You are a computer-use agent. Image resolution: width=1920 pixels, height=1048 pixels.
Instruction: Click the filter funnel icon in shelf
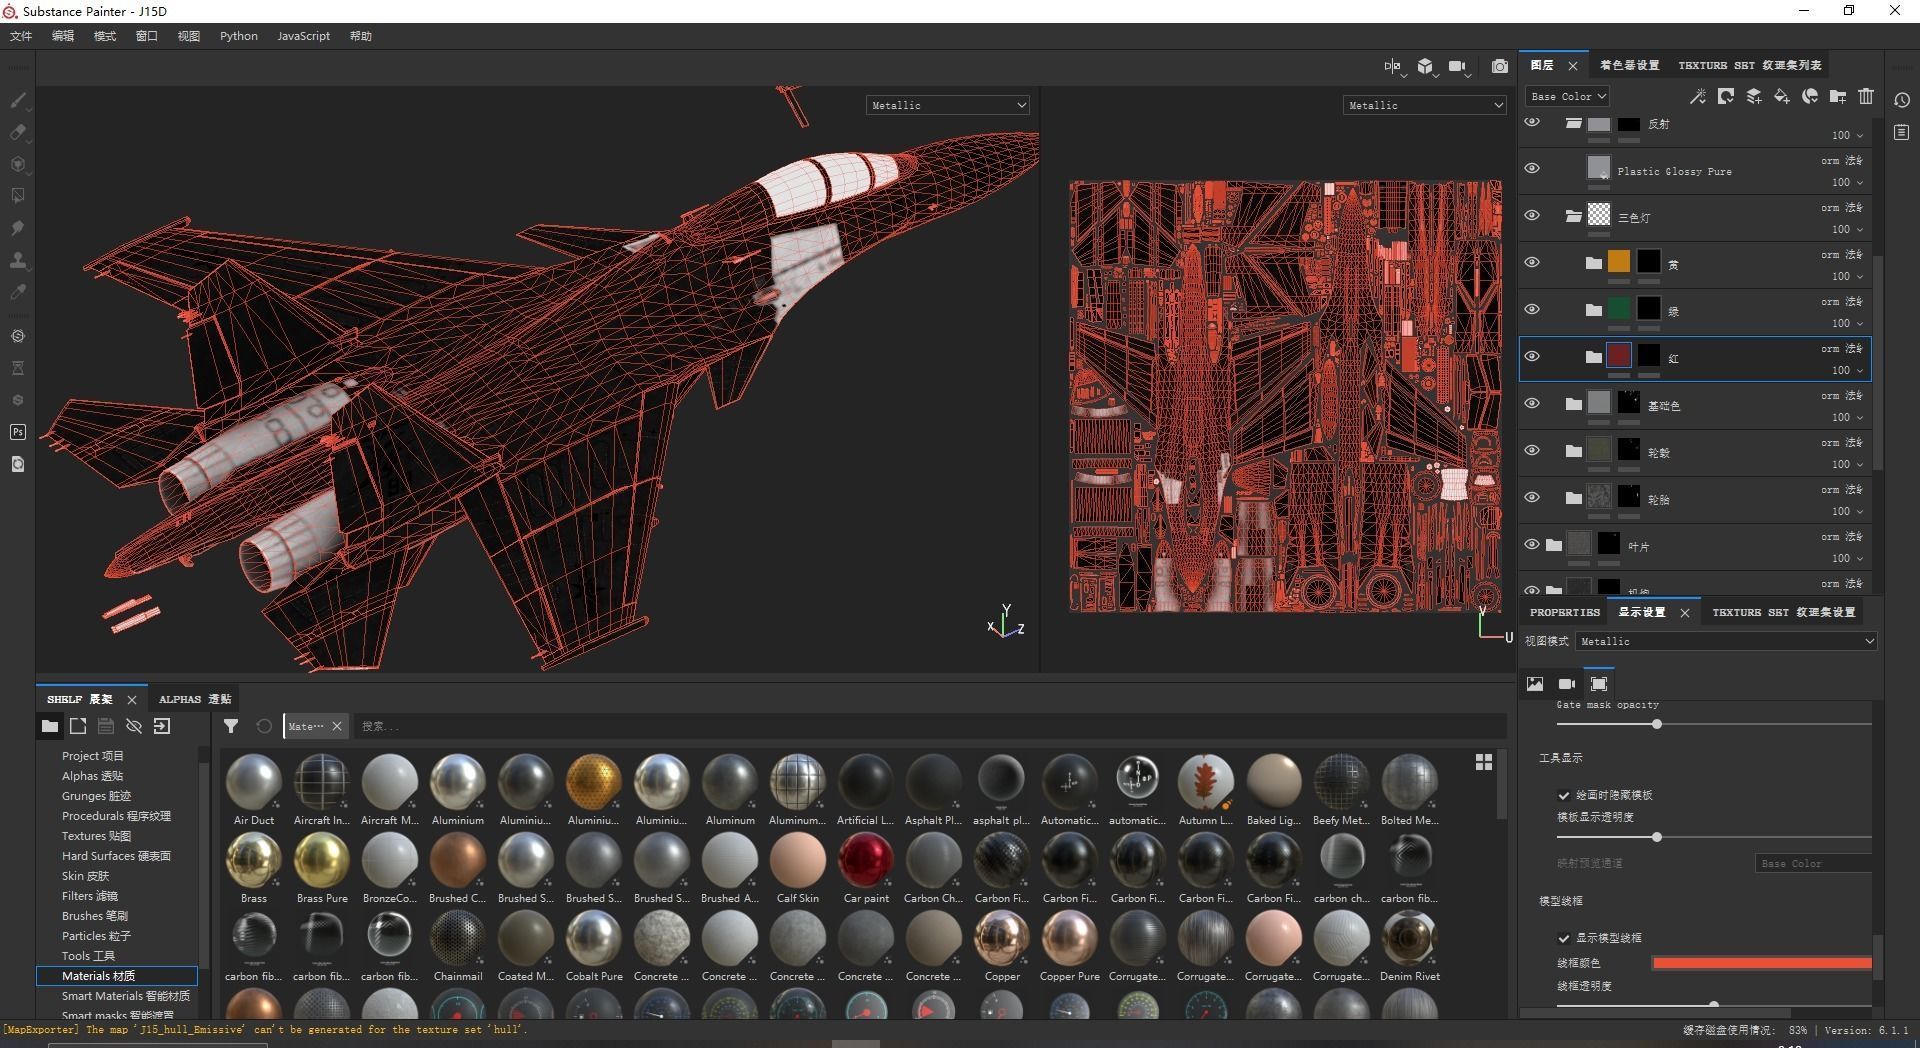click(231, 726)
